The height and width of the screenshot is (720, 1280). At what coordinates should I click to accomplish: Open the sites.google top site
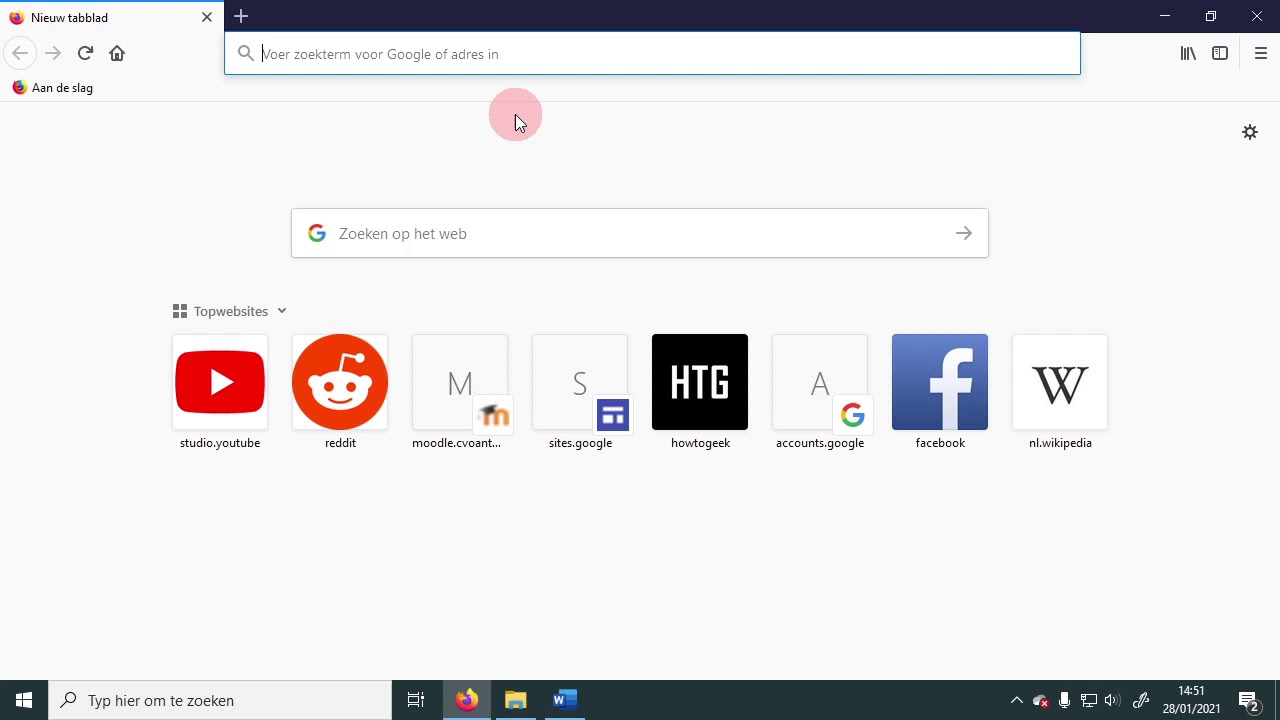(x=580, y=392)
